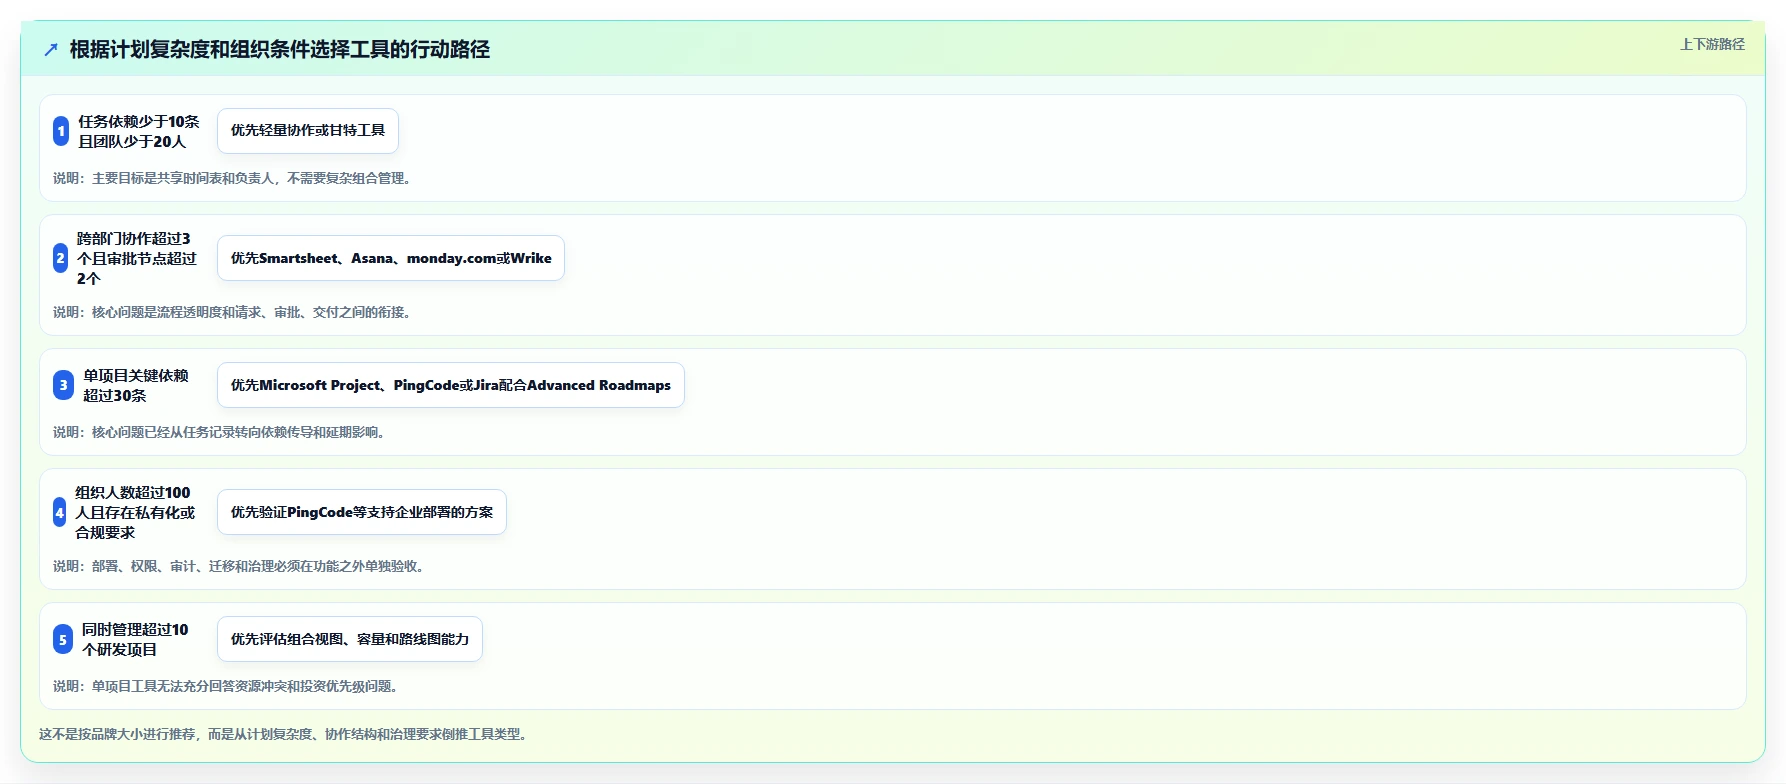Click the note 核心问题已经从任务记录转向依赖传导和延期影响

click(x=219, y=432)
